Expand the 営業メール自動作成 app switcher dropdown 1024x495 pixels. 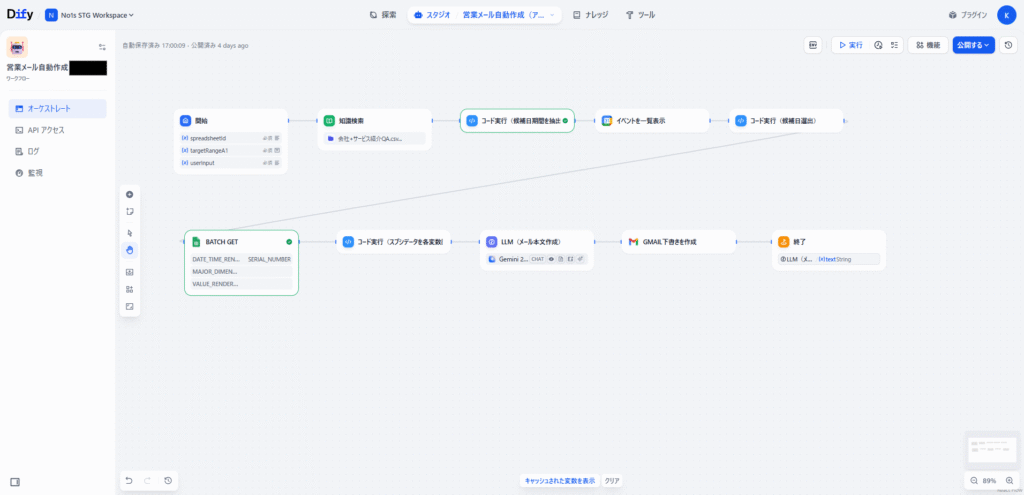tap(553, 15)
